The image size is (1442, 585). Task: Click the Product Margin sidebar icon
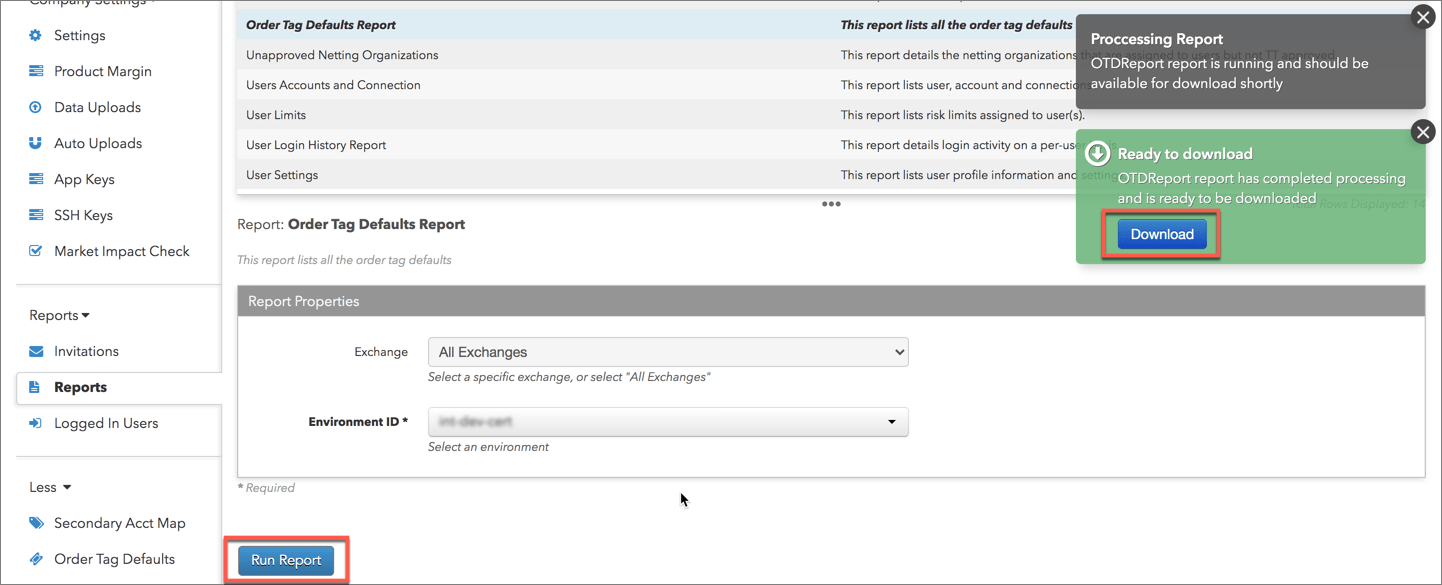pyautogui.click(x=36, y=71)
